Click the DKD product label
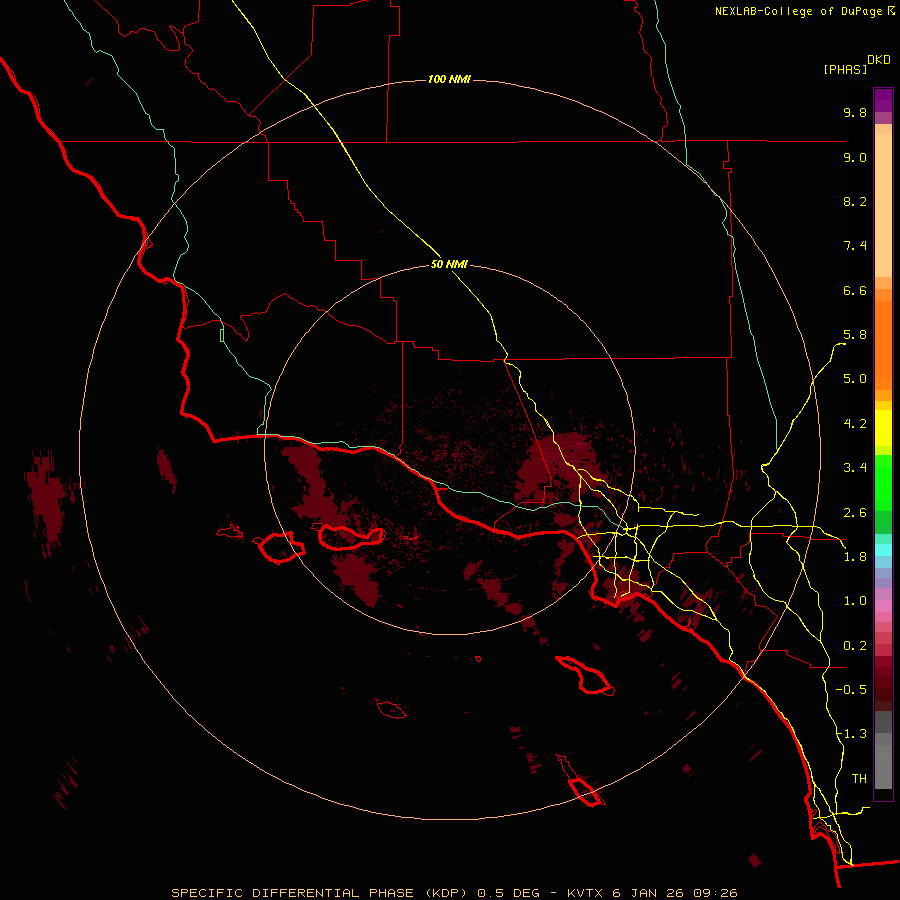Image resolution: width=900 pixels, height=900 pixels. [x=879, y=60]
